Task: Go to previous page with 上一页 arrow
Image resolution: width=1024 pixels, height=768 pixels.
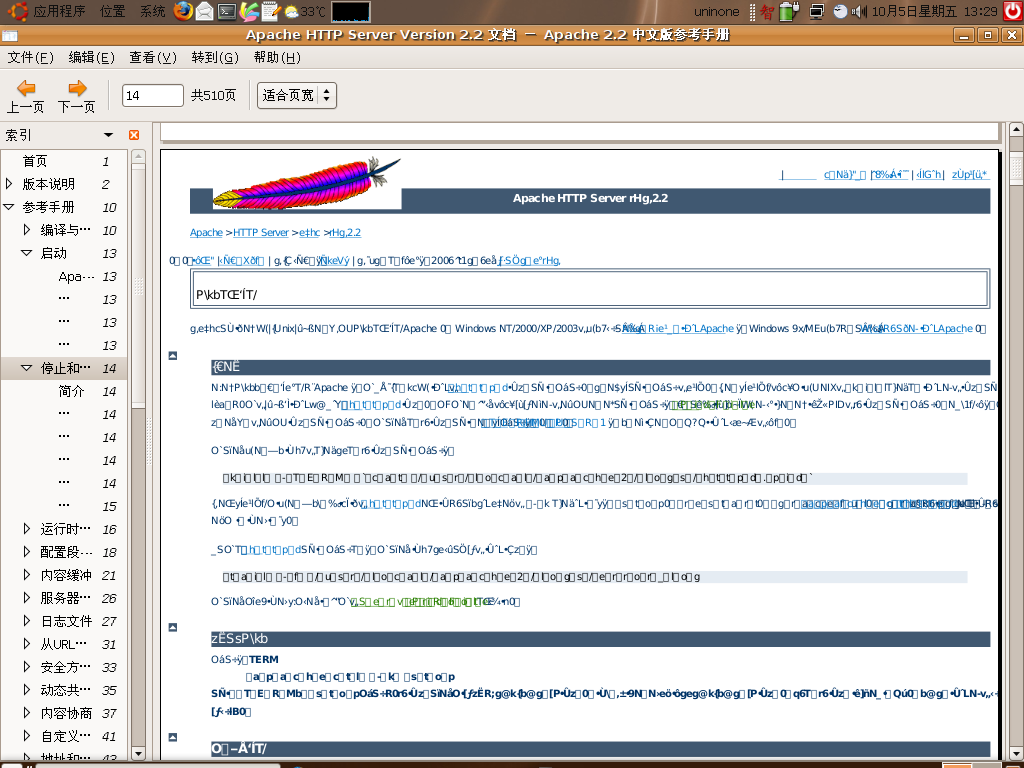Action: click(25, 96)
